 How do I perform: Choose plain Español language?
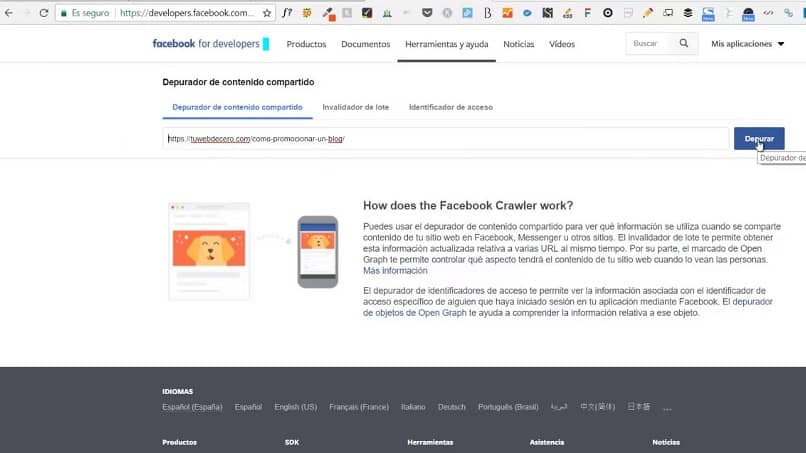click(248, 407)
